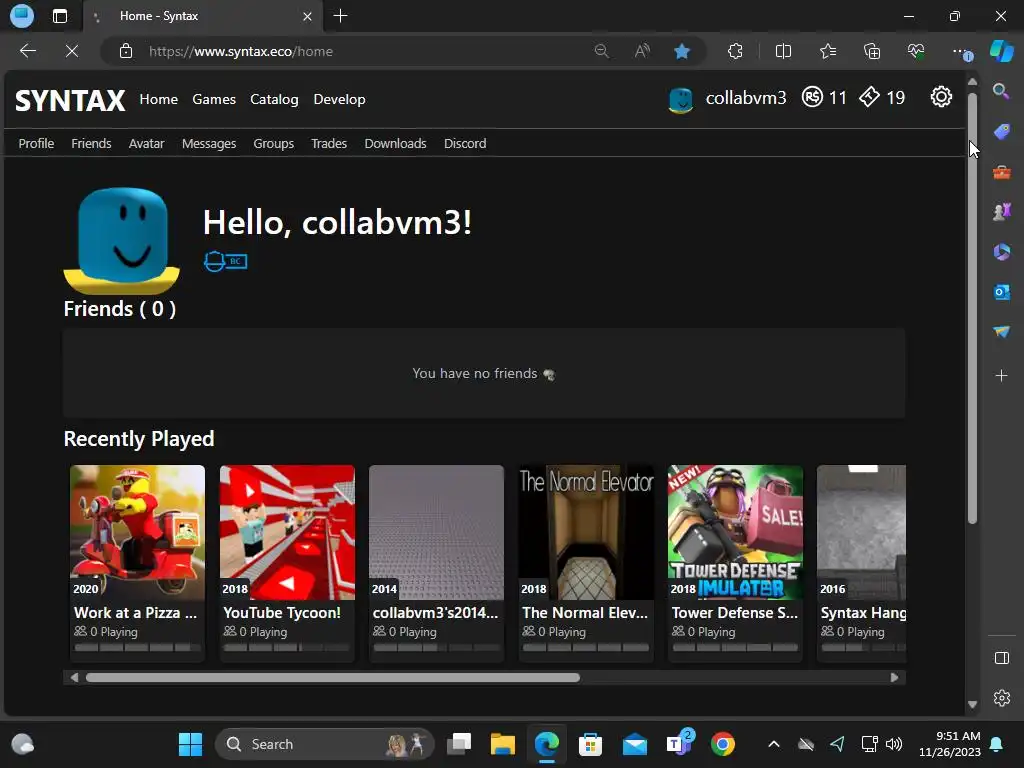Open YouTube Tycoon! game thumbnail
This screenshot has height=768, width=1024.
coord(287,532)
